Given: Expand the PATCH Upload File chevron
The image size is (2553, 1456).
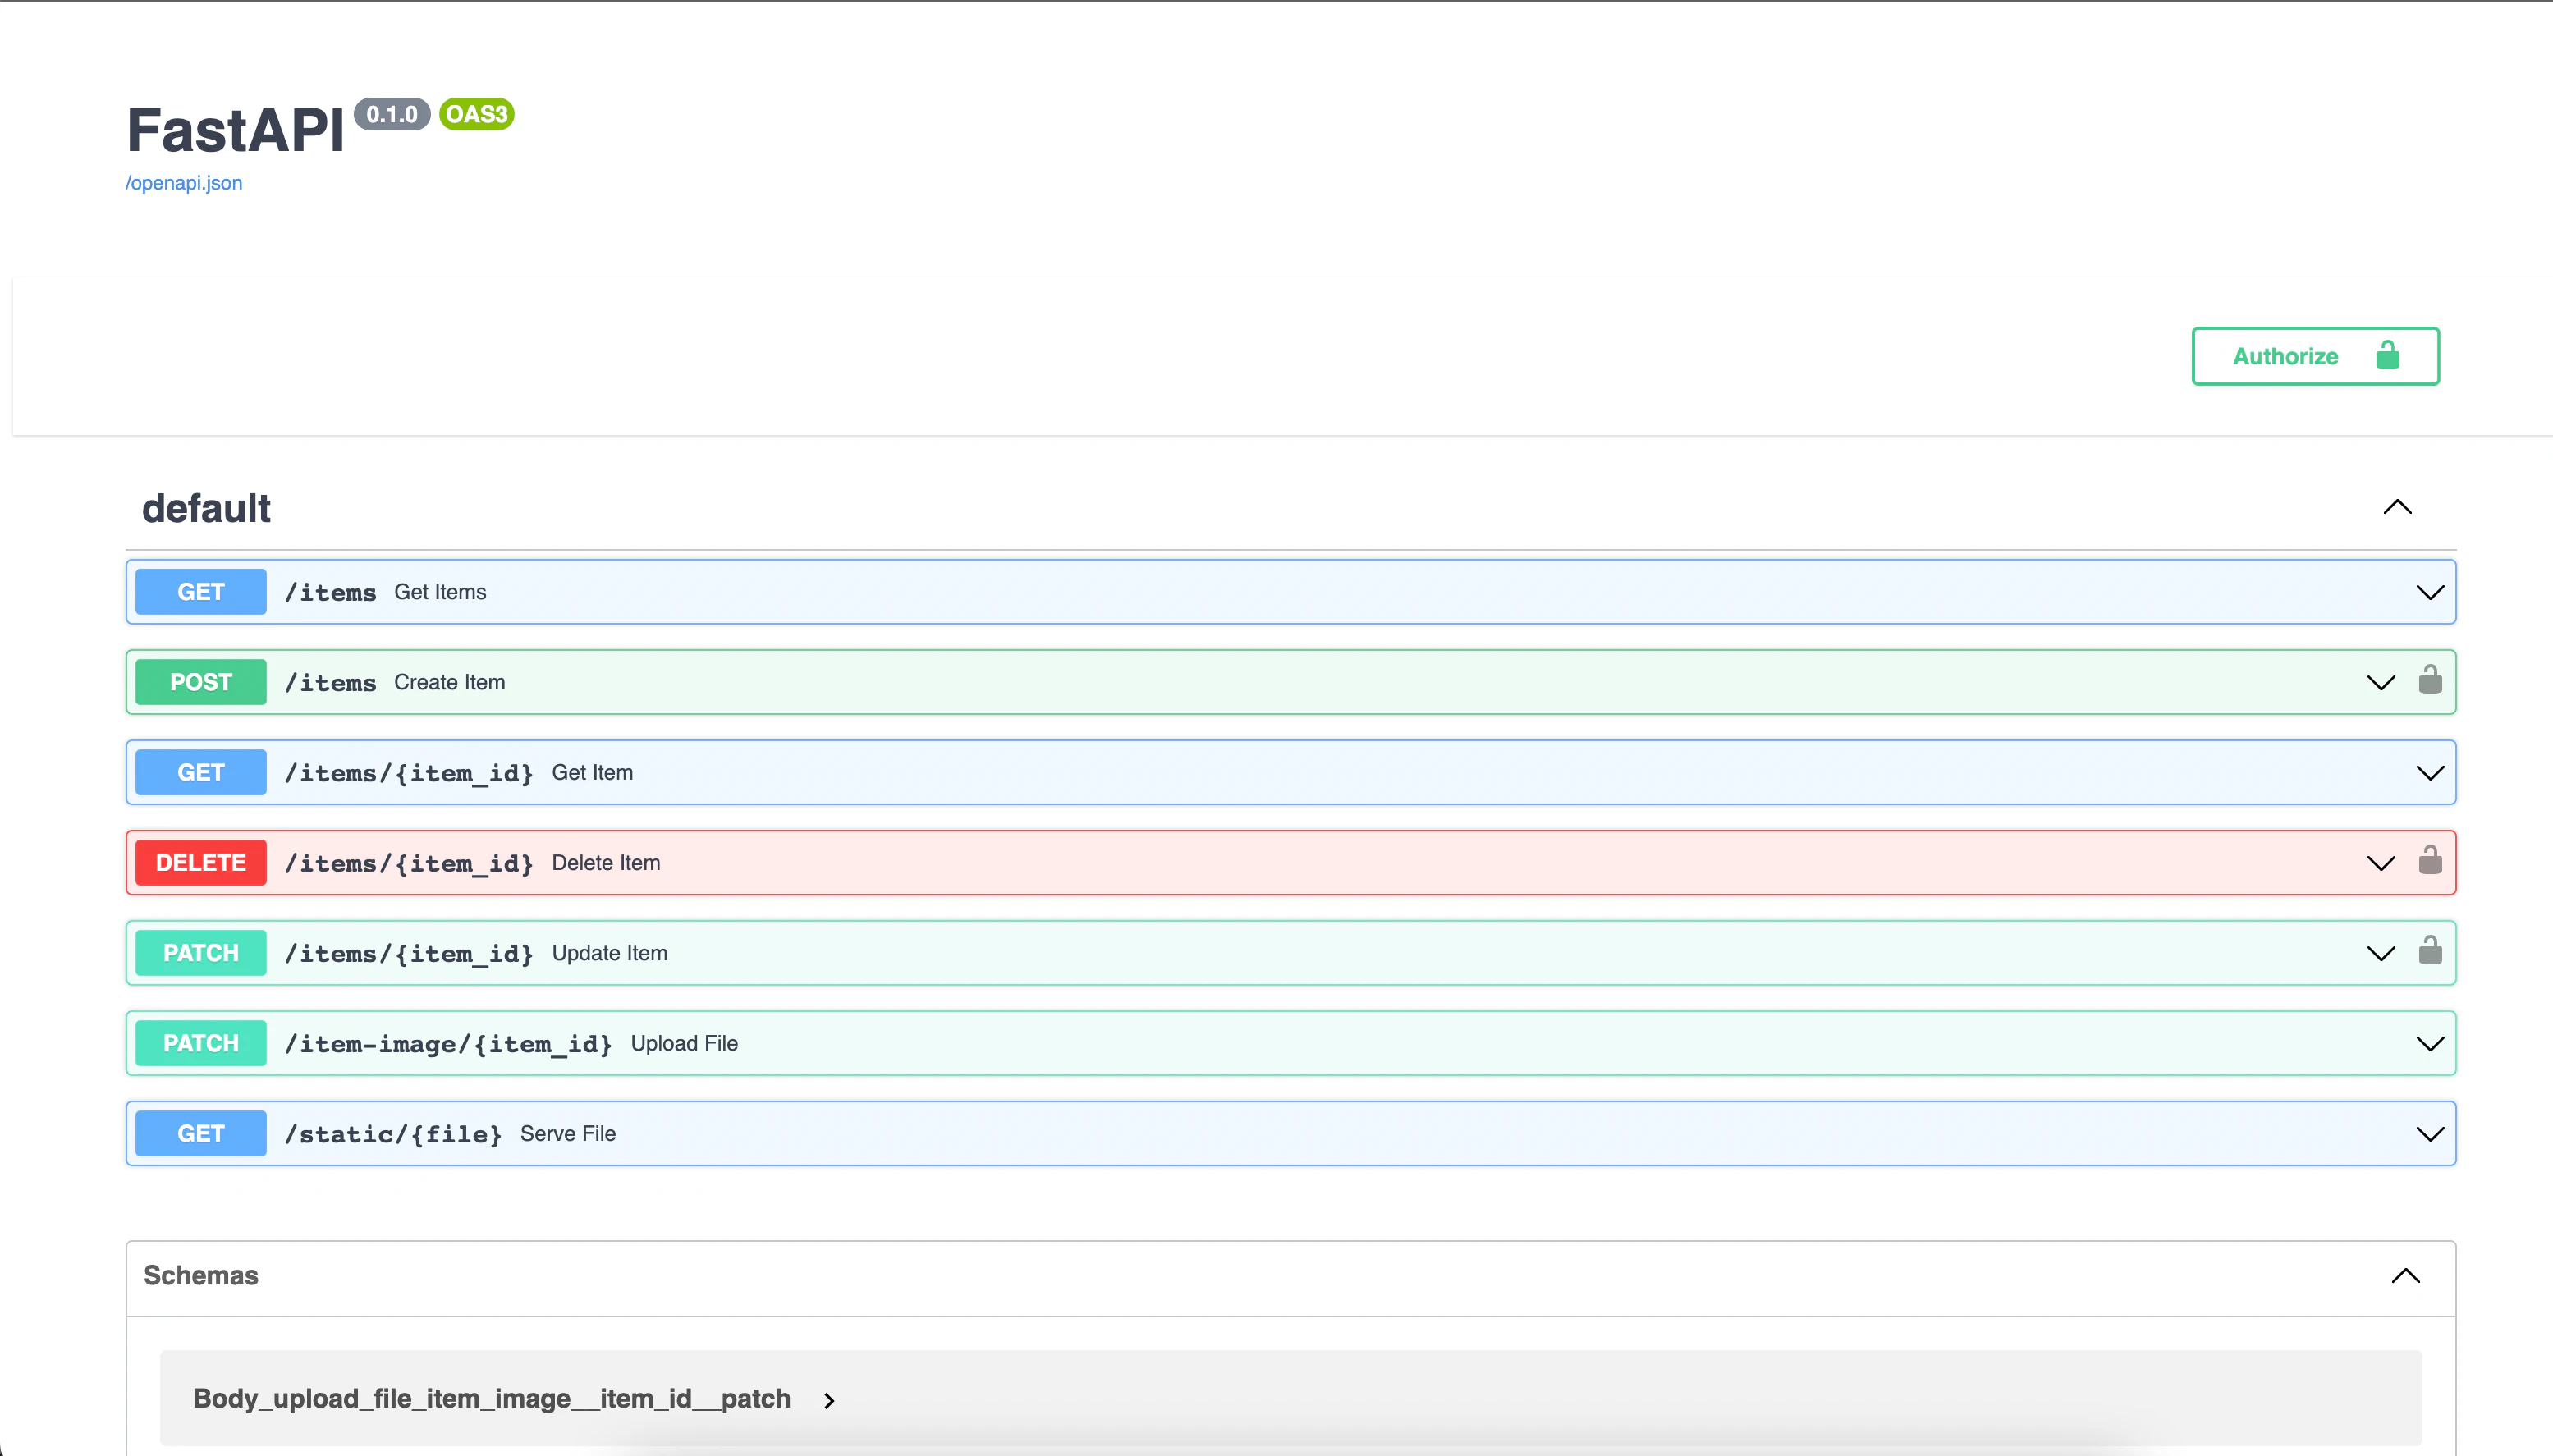Looking at the screenshot, I should (2429, 1043).
